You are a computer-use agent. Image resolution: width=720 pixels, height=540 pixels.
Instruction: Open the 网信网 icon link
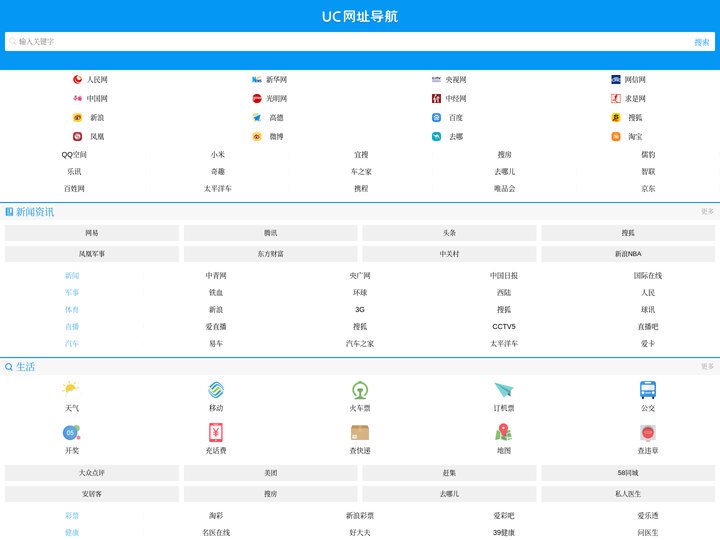[616, 79]
